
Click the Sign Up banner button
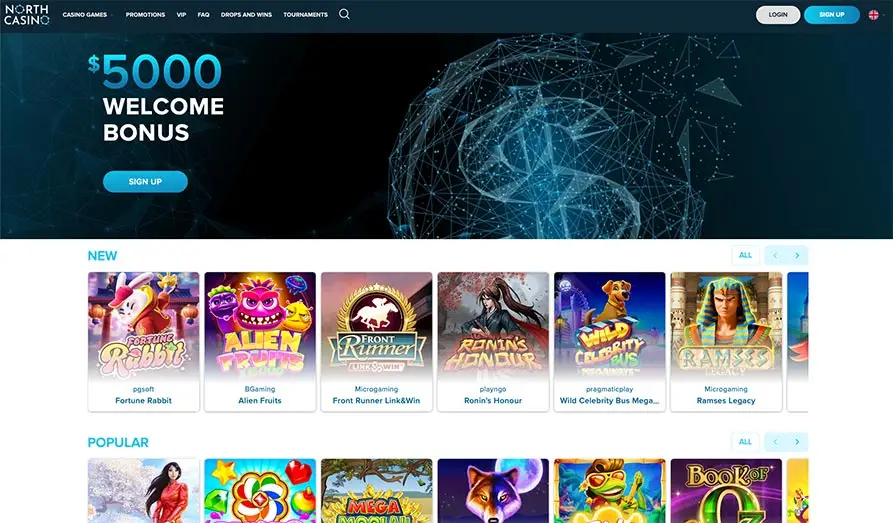[145, 182]
